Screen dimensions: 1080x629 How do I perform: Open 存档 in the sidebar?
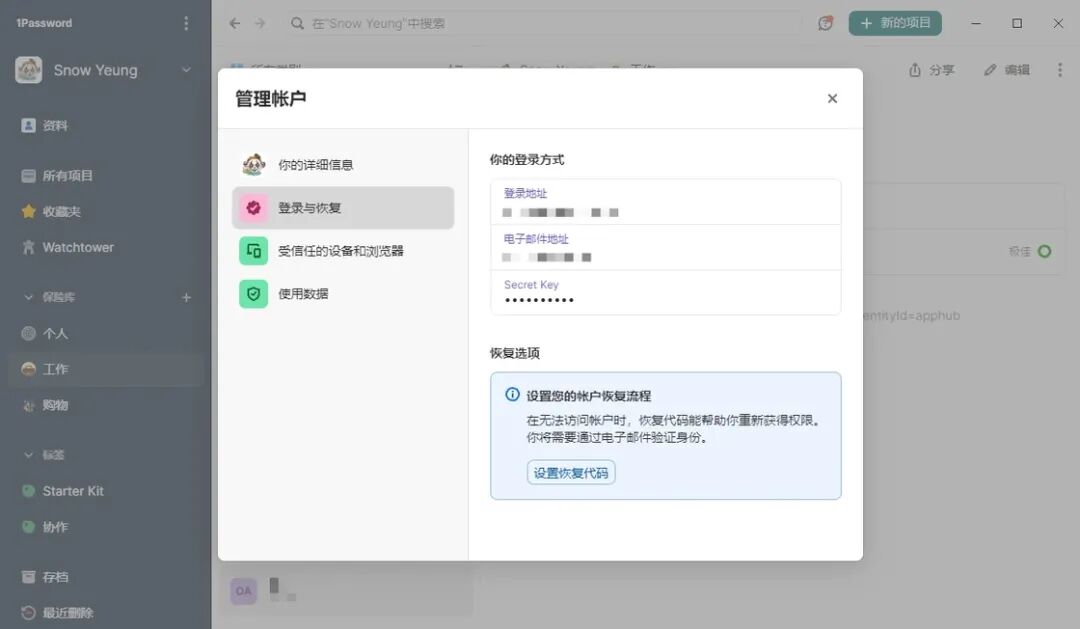coord(106,577)
